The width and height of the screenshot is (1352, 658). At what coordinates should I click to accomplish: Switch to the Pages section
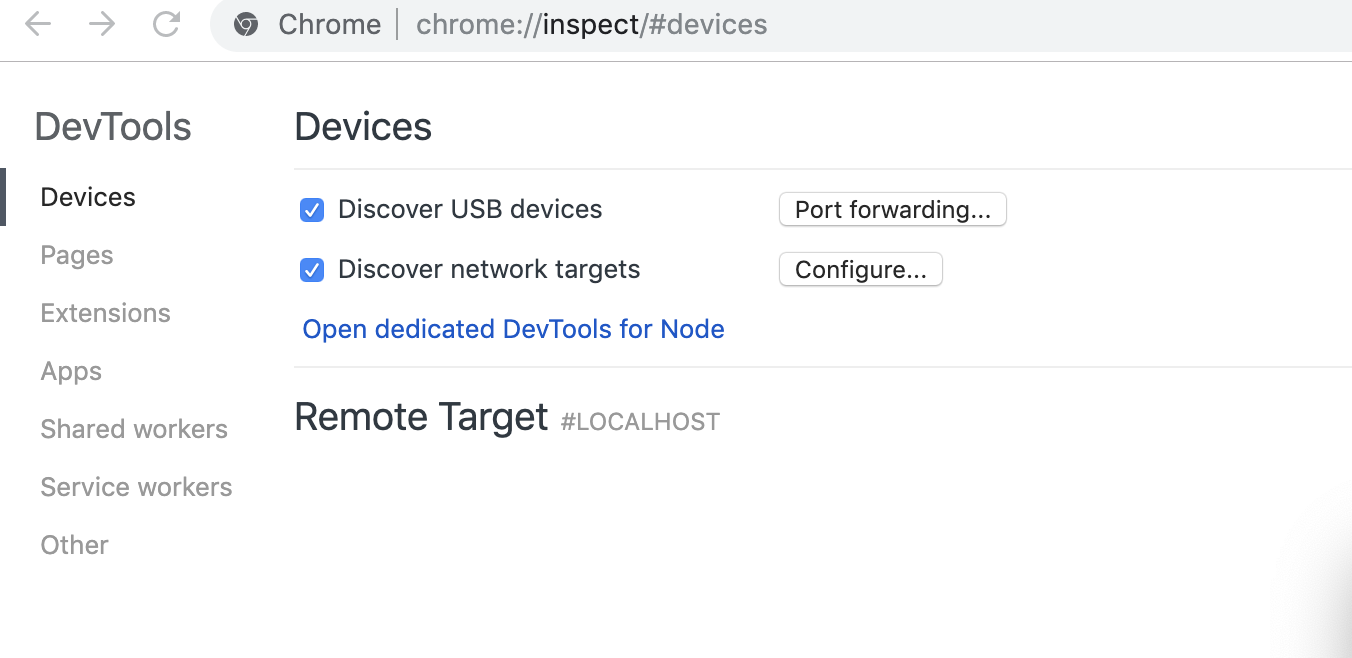76,255
